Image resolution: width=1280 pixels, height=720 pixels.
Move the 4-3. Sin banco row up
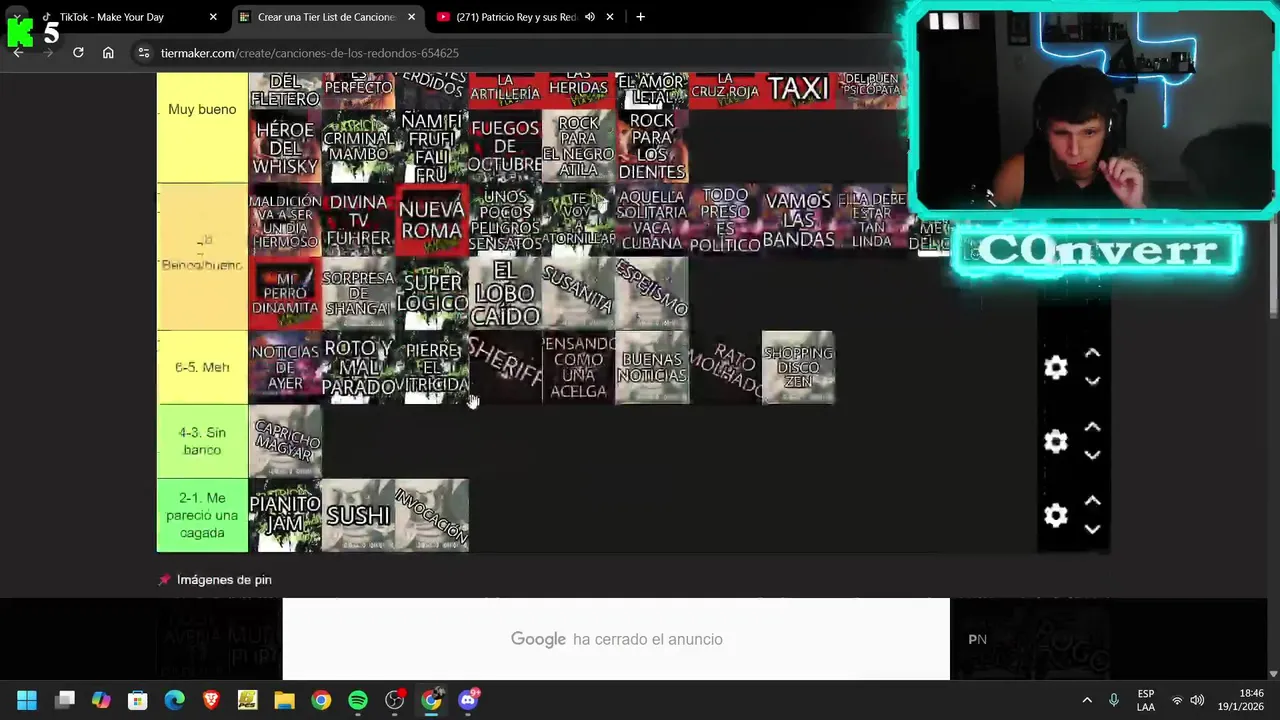pyautogui.click(x=1092, y=428)
